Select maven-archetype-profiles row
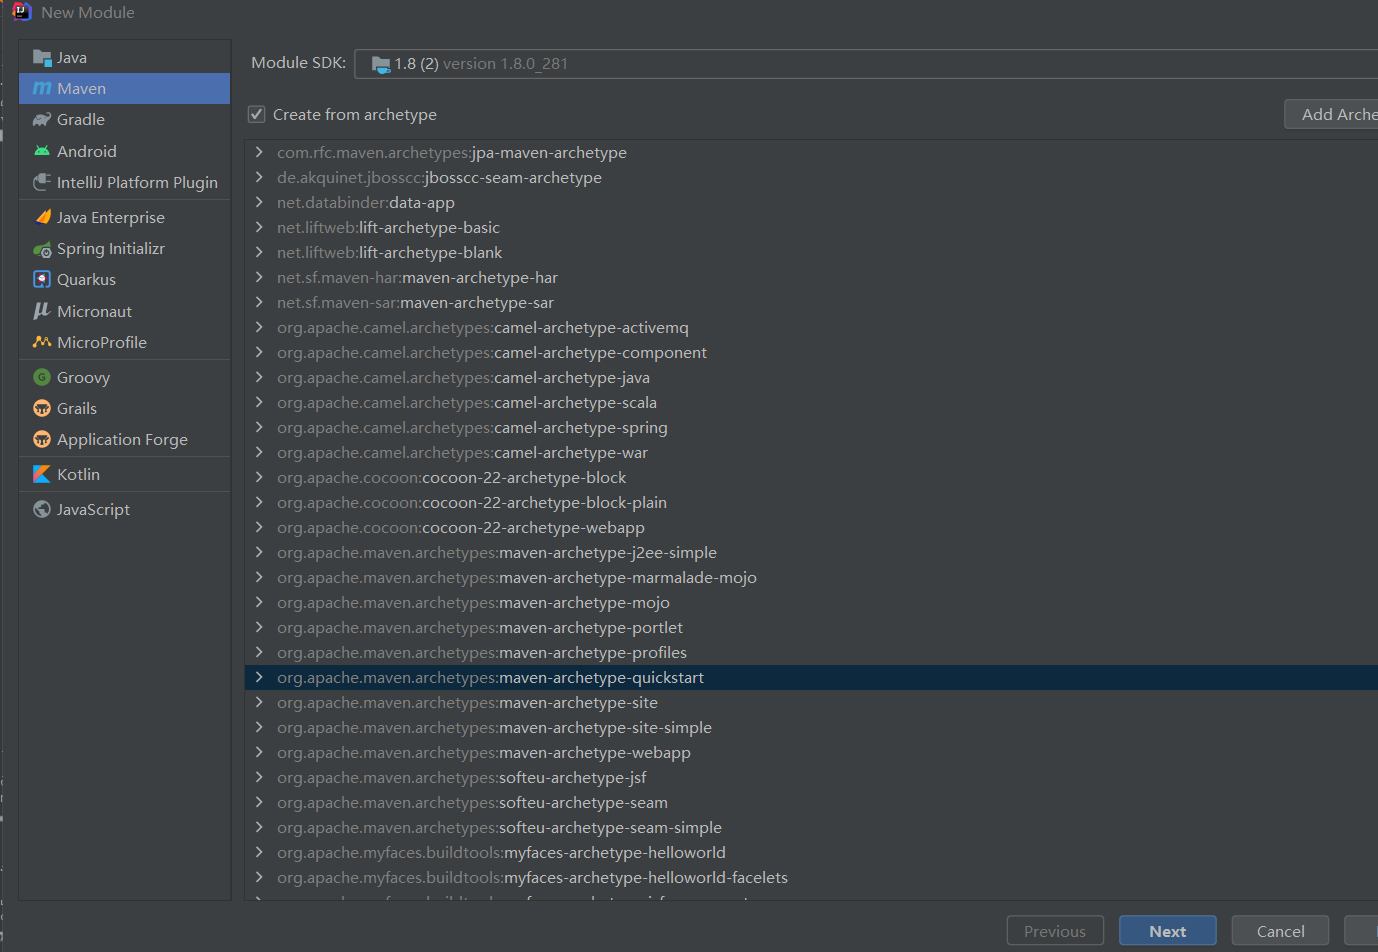The width and height of the screenshot is (1378, 952). [811, 652]
